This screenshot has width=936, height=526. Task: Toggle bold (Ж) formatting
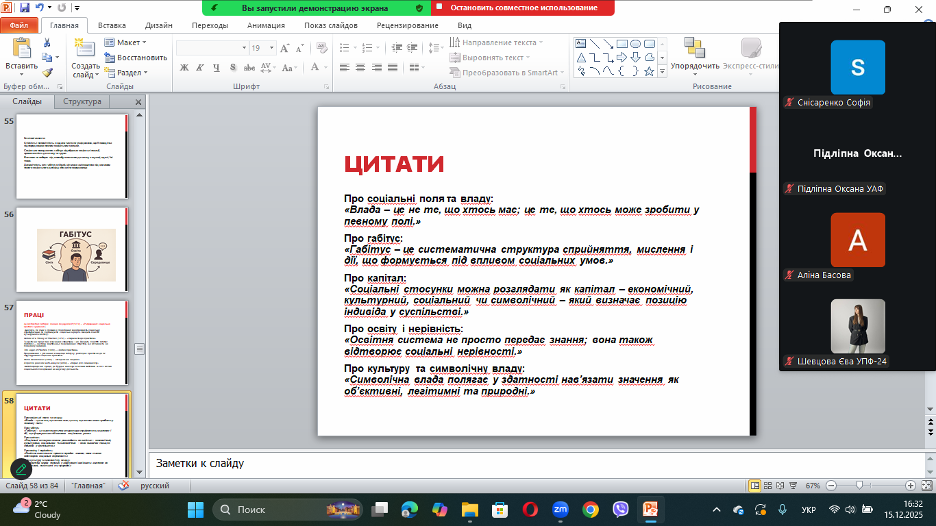pyautogui.click(x=184, y=67)
